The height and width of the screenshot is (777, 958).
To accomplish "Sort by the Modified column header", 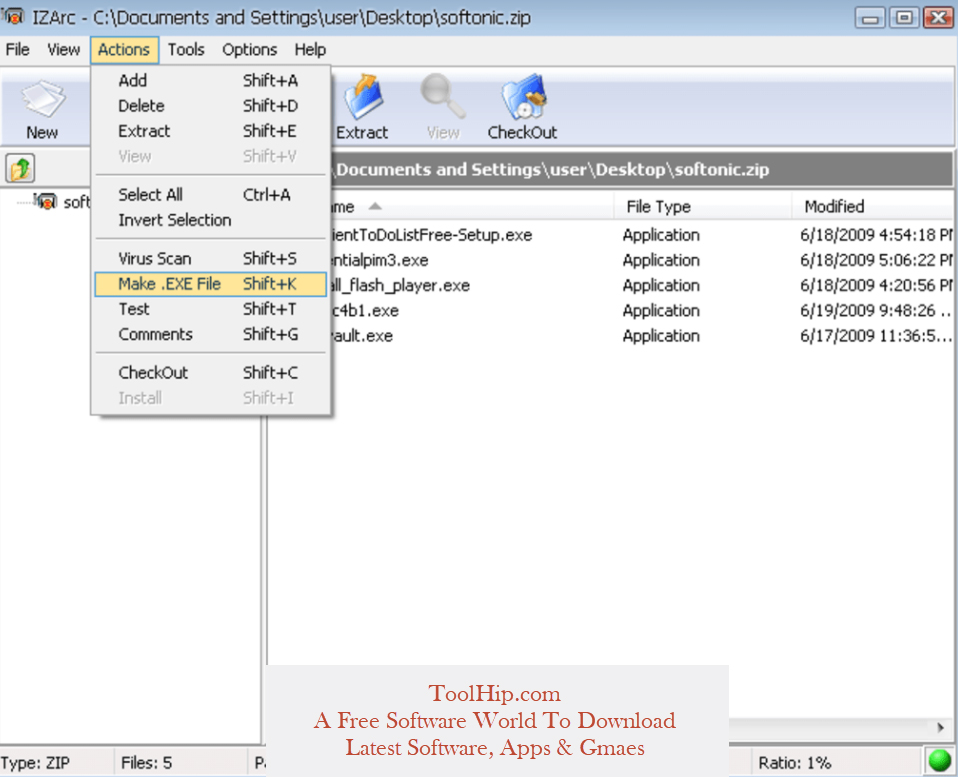I will [x=872, y=206].
